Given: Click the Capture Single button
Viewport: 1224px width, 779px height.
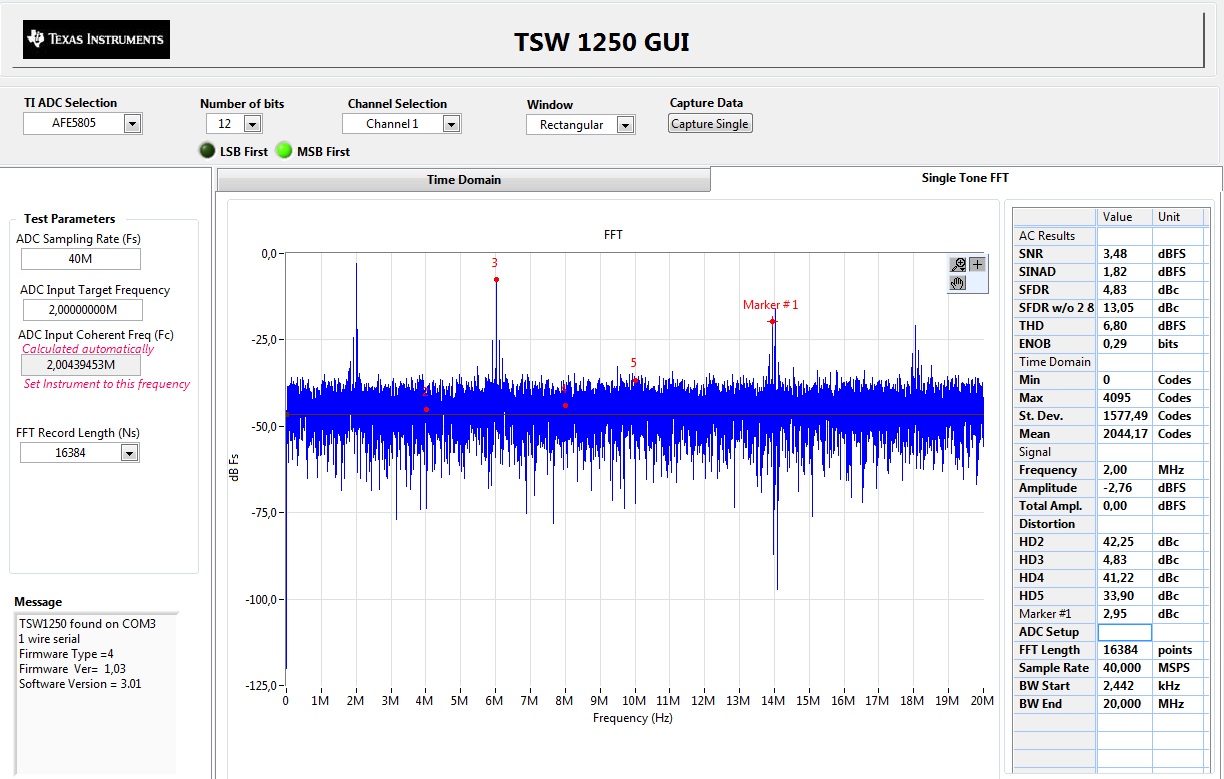Looking at the screenshot, I should click(x=710, y=124).
